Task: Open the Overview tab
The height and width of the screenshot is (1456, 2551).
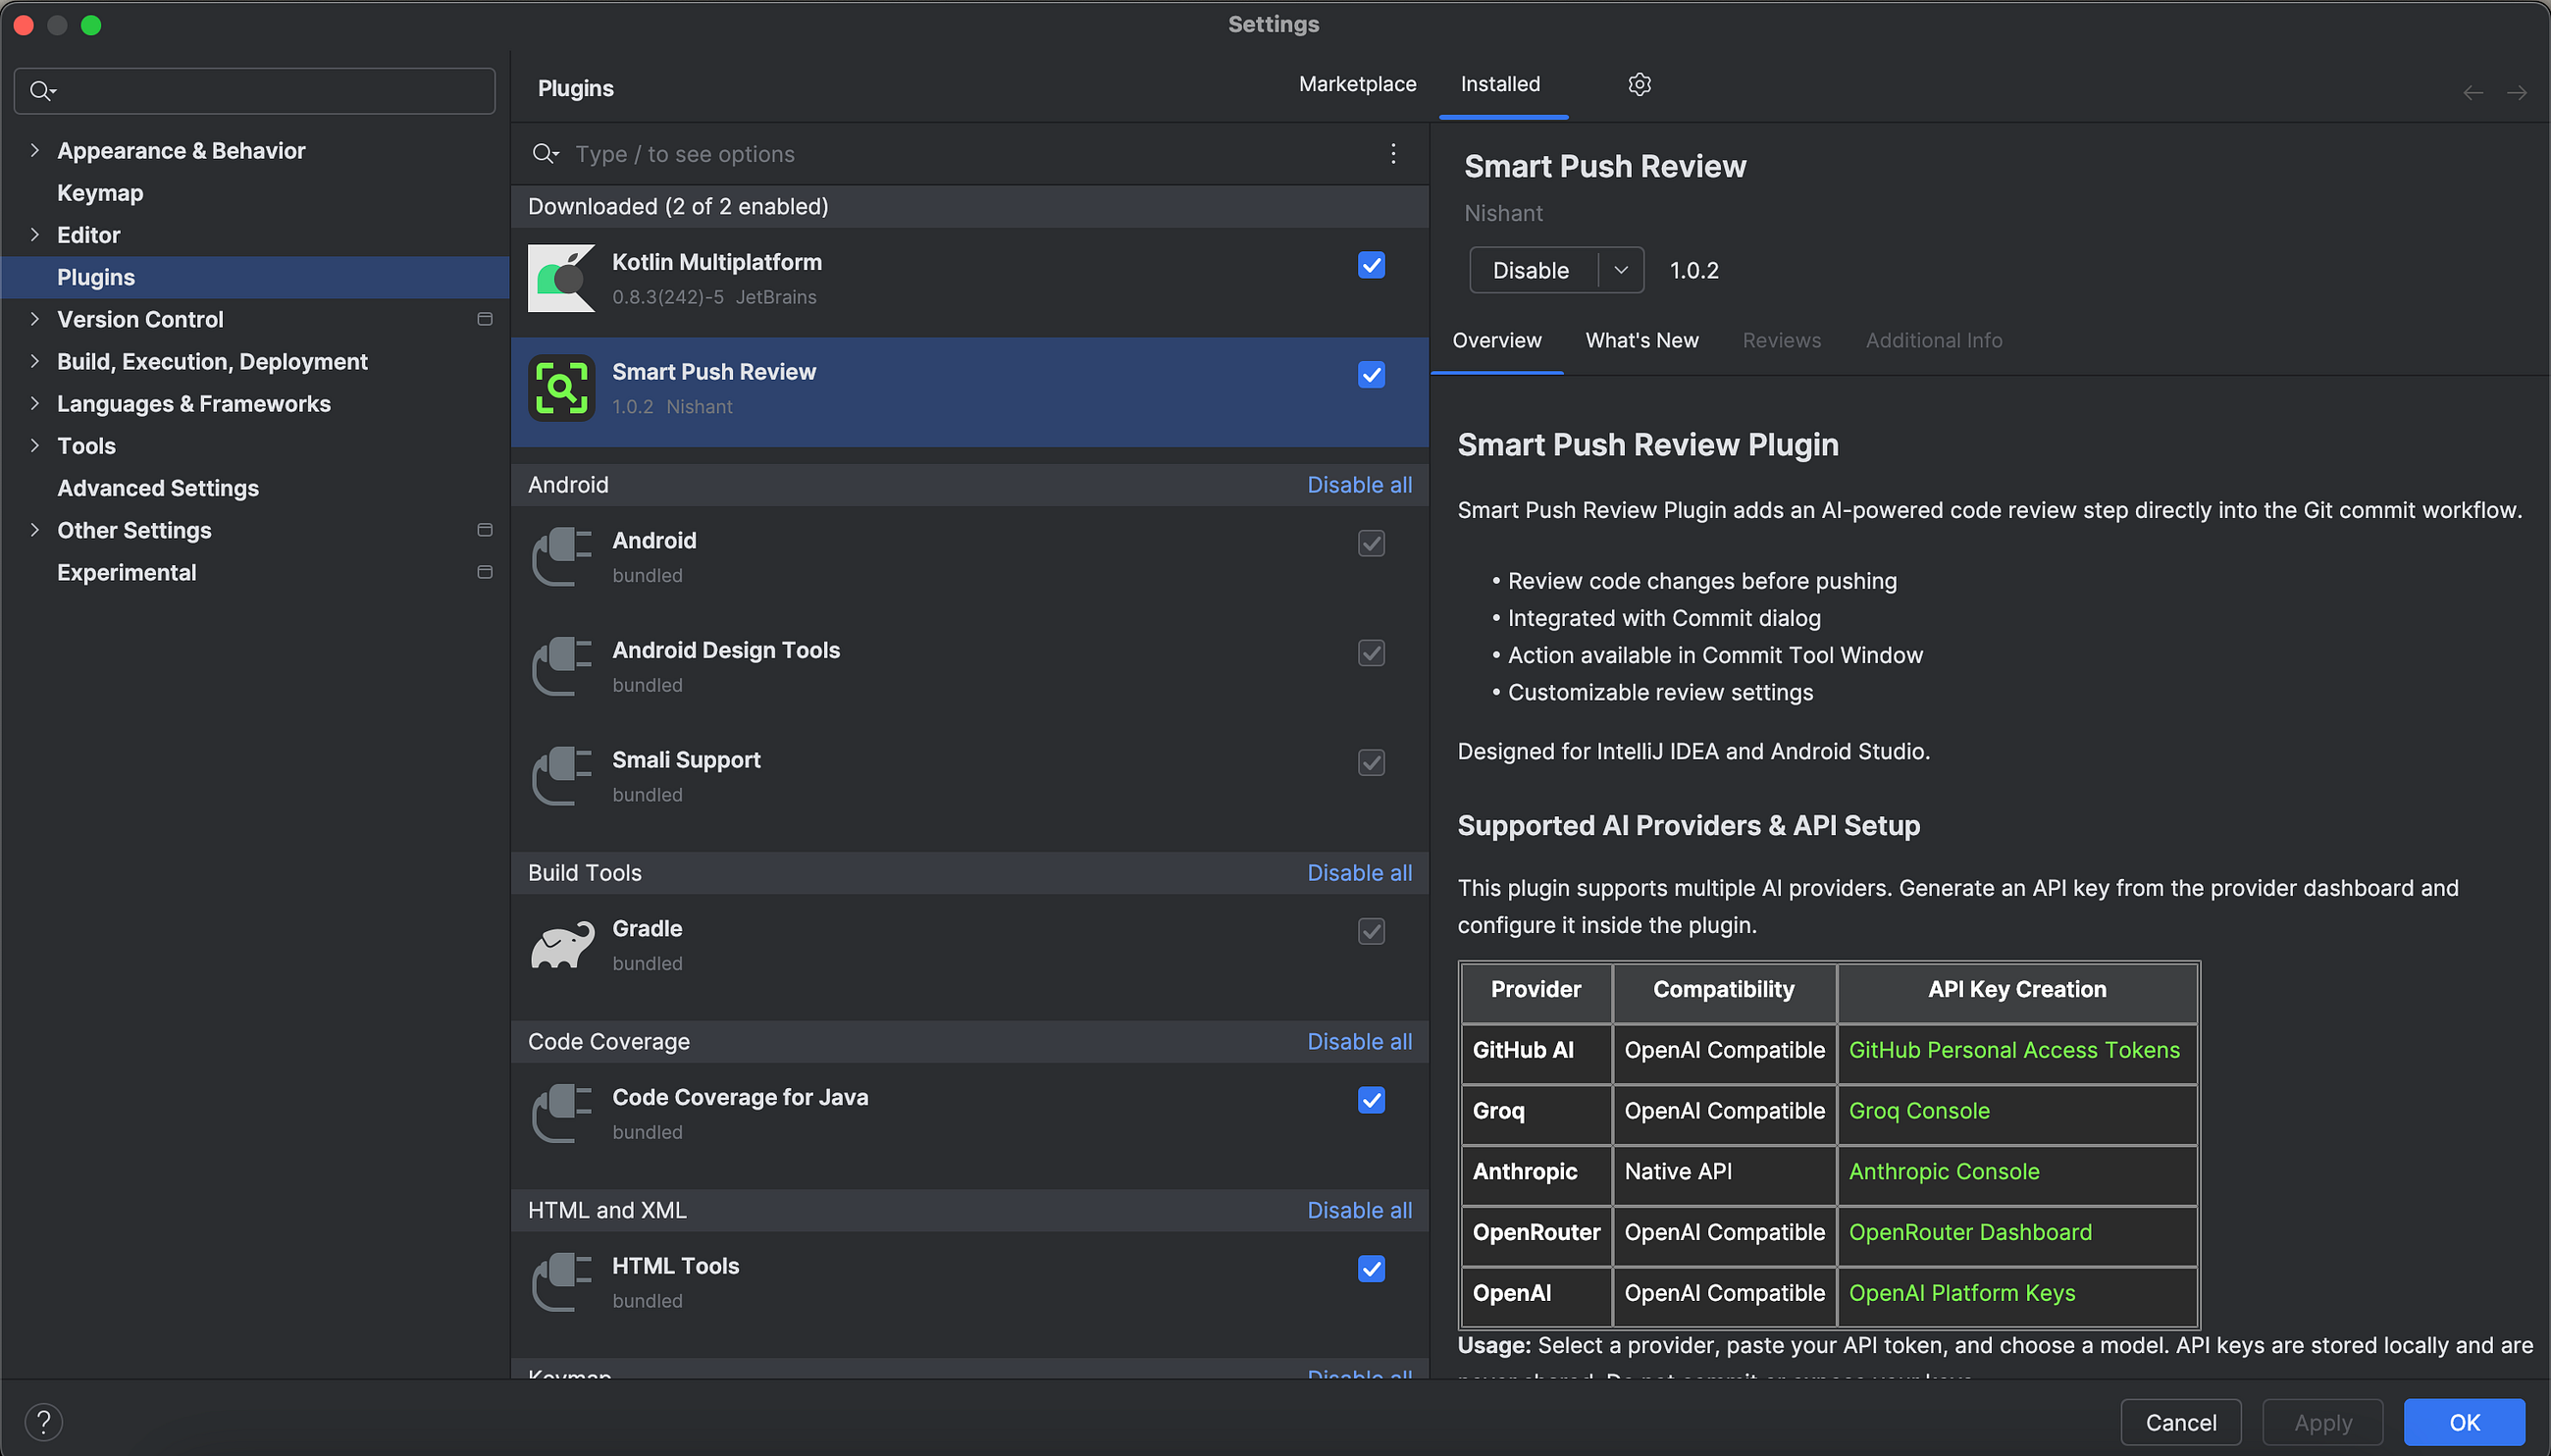Action: pyautogui.click(x=1496, y=340)
